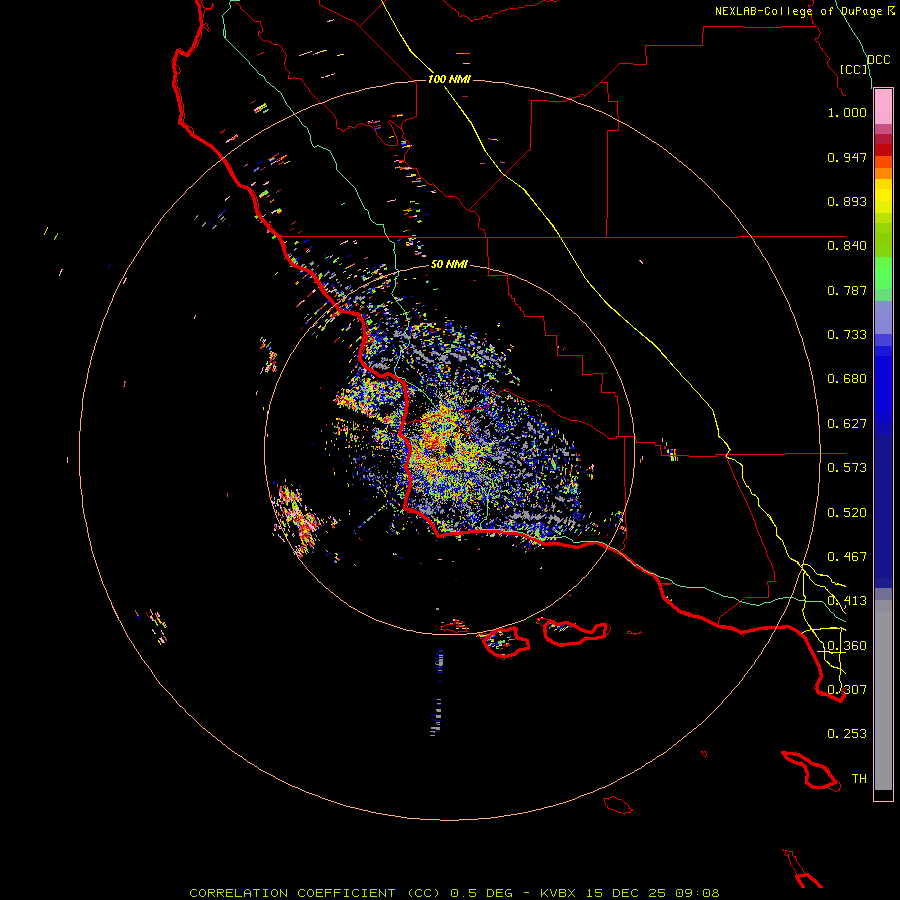Pick the bright green segment of the color bar
This screenshot has width=900, height=900.
coord(883,273)
